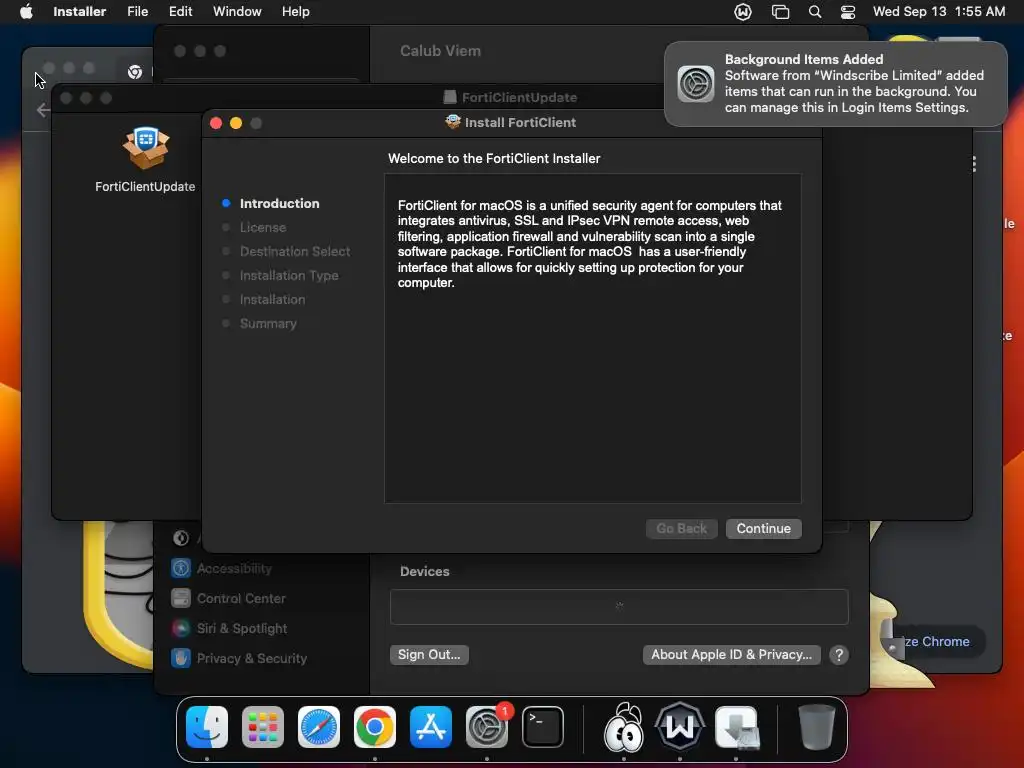
Task: Open Siri & Spotlight in Settings sidebar
Action: coord(242,628)
